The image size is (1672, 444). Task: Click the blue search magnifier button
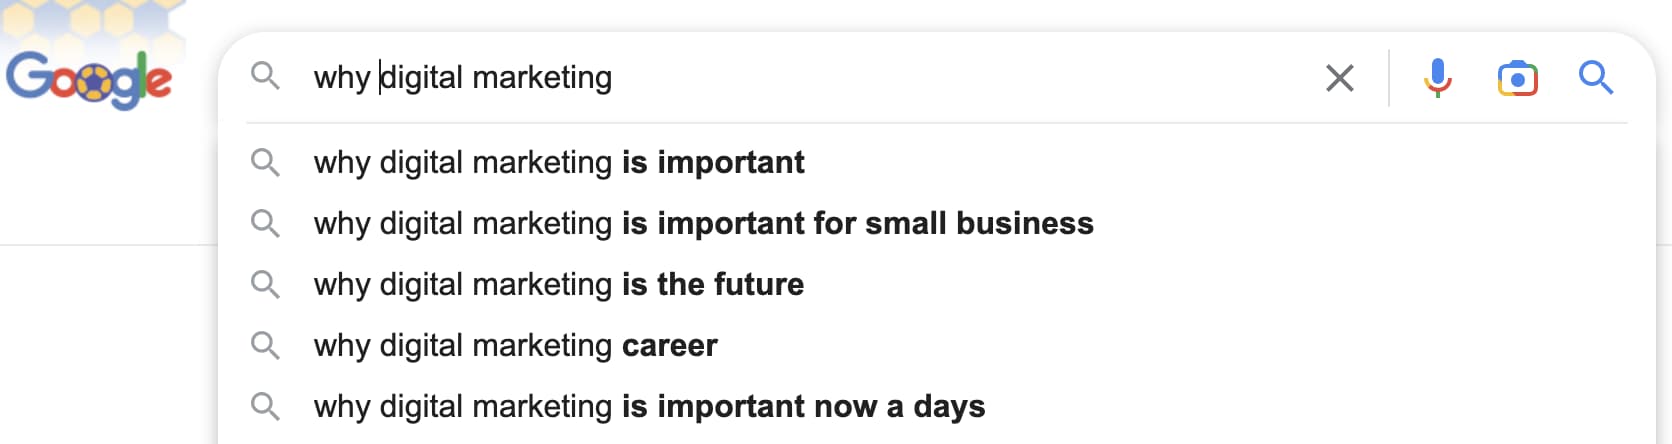tap(1595, 78)
